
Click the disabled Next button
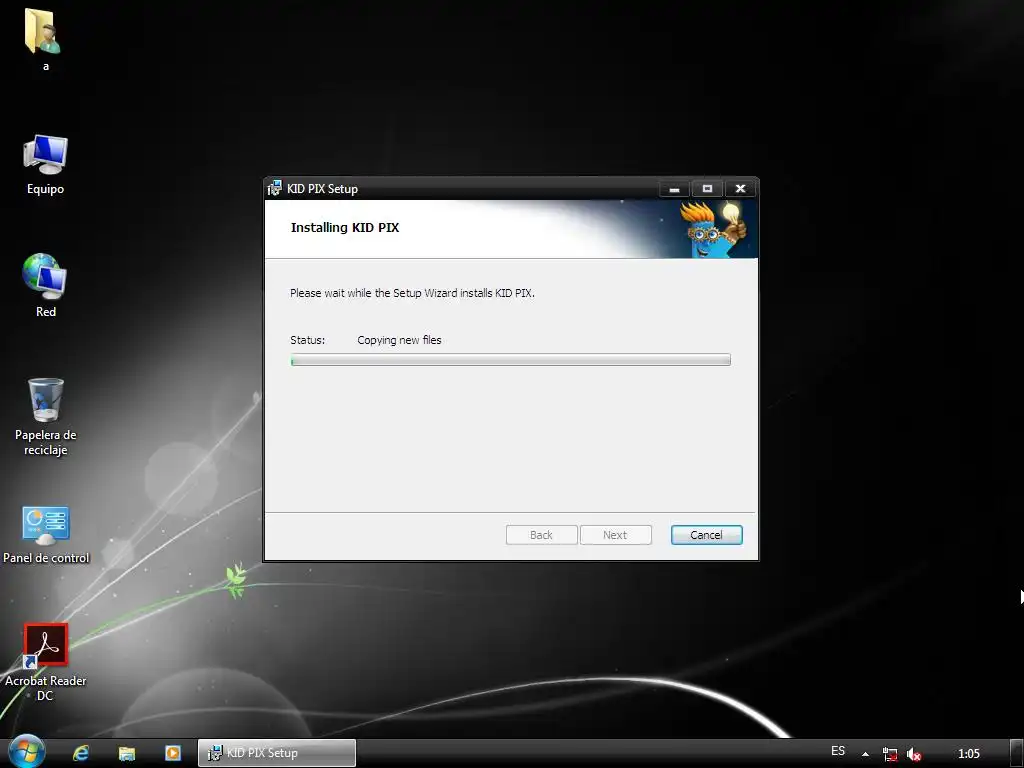(615, 535)
